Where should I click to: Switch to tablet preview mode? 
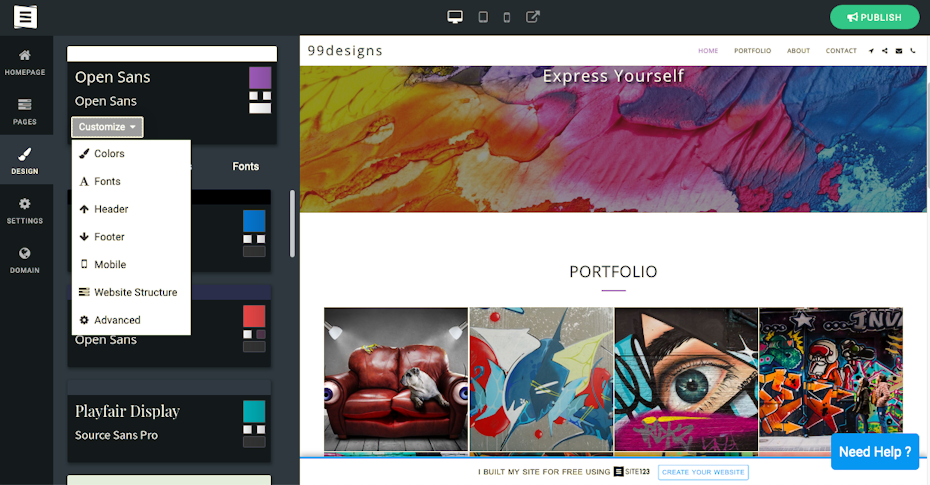[x=483, y=17]
